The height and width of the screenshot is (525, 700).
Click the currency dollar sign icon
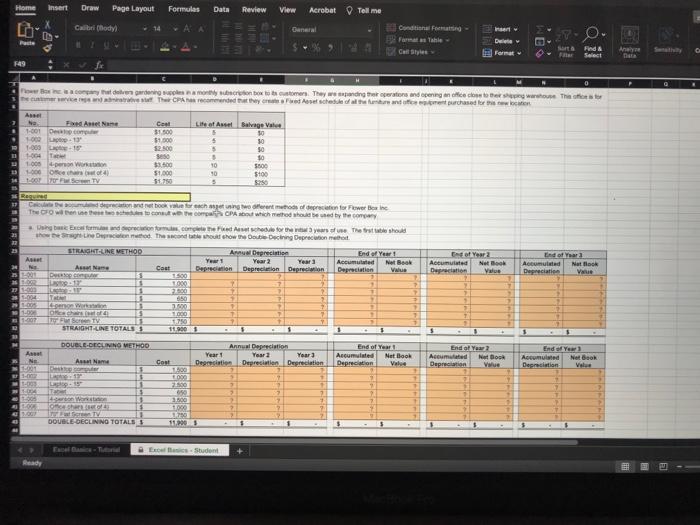click(295, 47)
